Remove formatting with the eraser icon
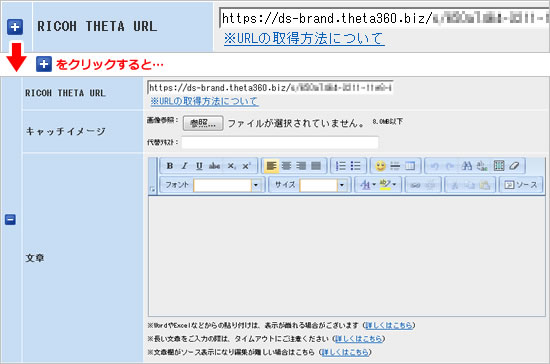The image size is (550, 364). tap(514, 166)
